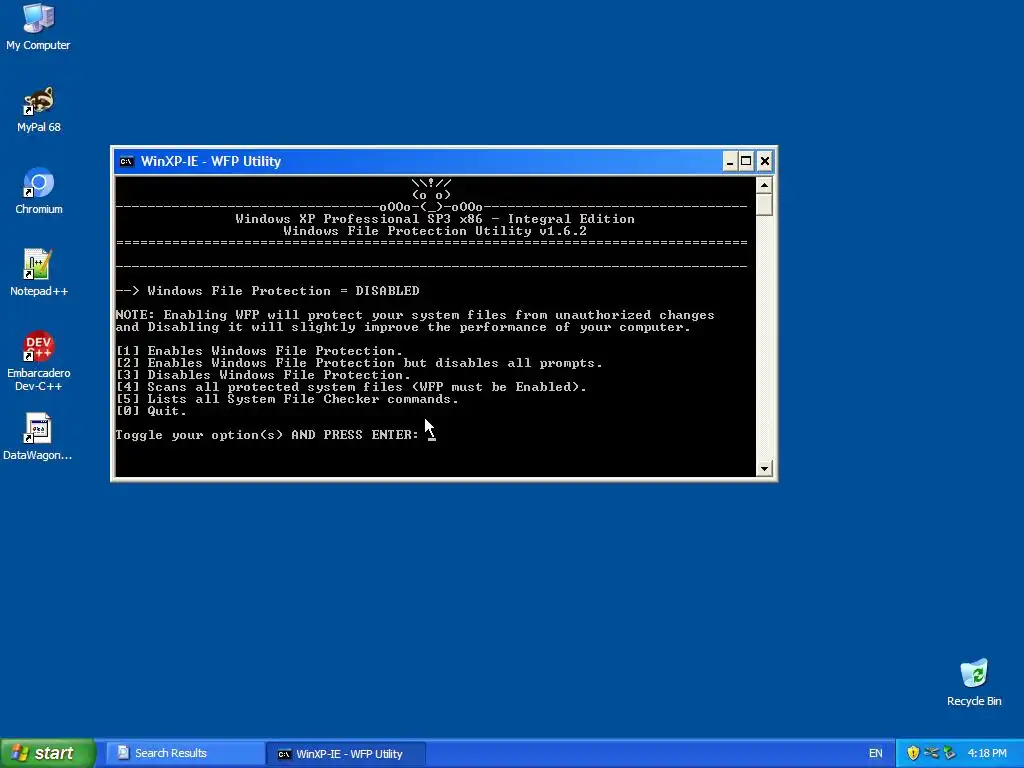Select the MyPal 68 browser shortcut
The width and height of the screenshot is (1024, 768).
tap(38, 110)
